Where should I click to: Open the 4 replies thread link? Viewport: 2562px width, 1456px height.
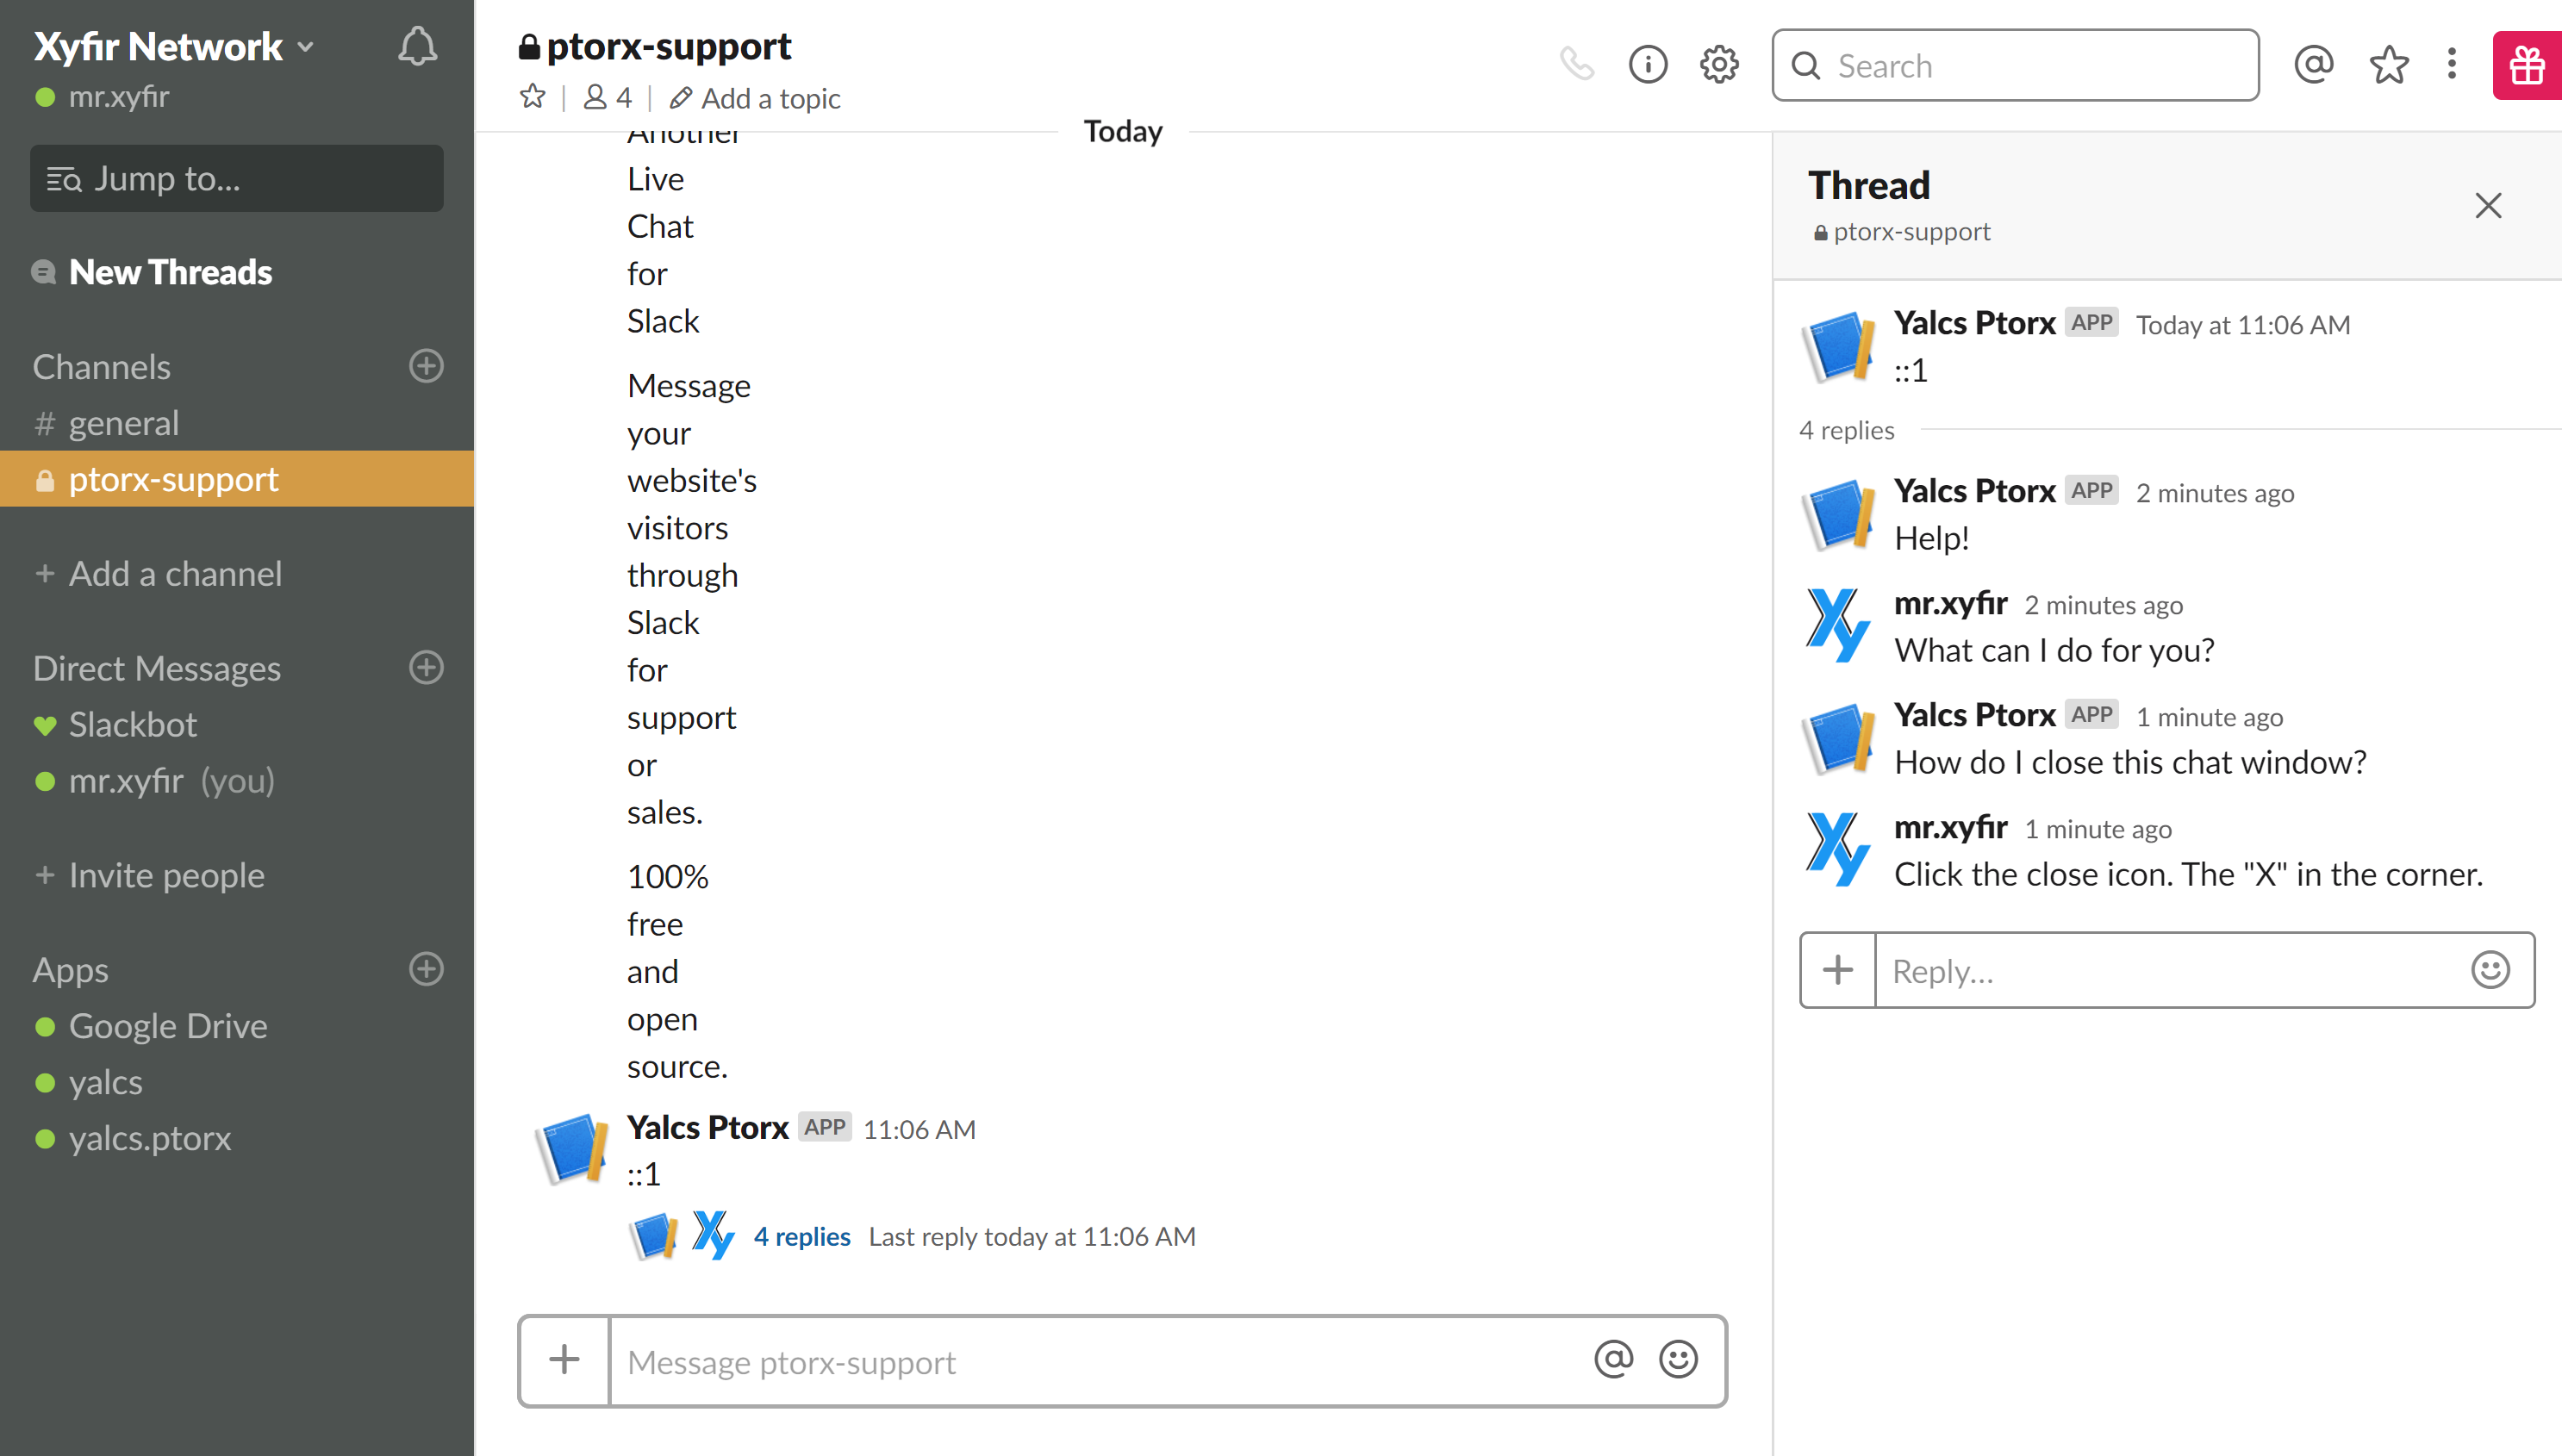tap(802, 1237)
